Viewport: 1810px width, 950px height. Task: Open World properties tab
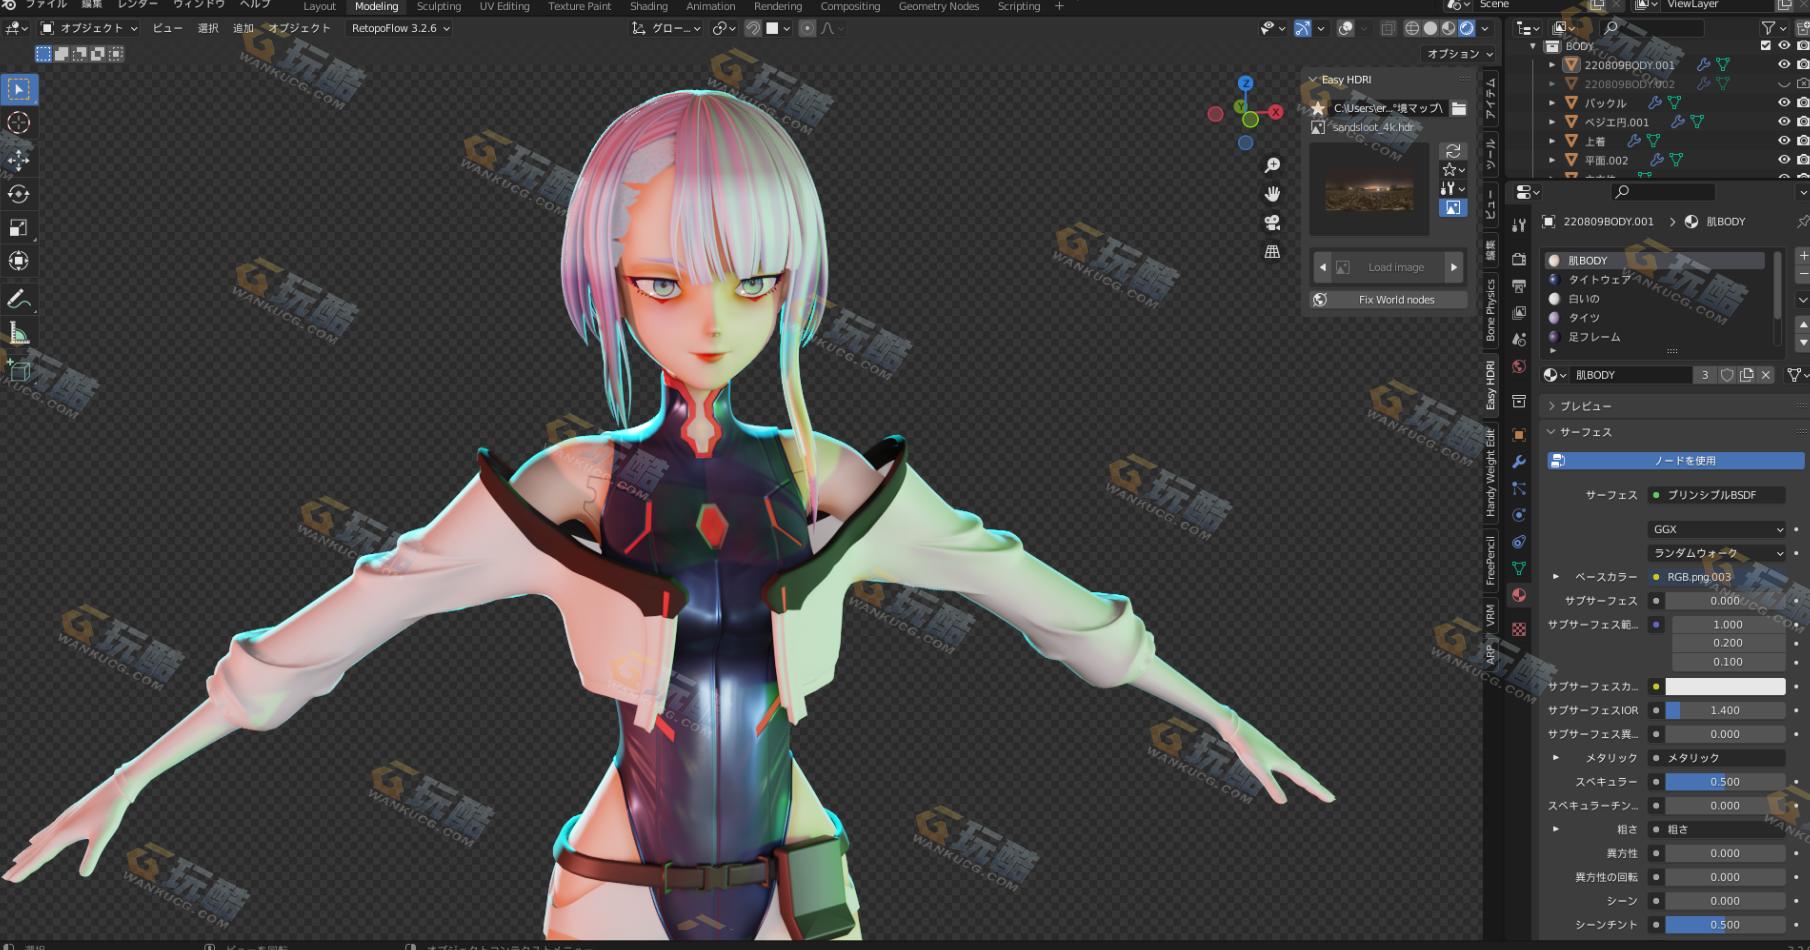pyautogui.click(x=1519, y=367)
